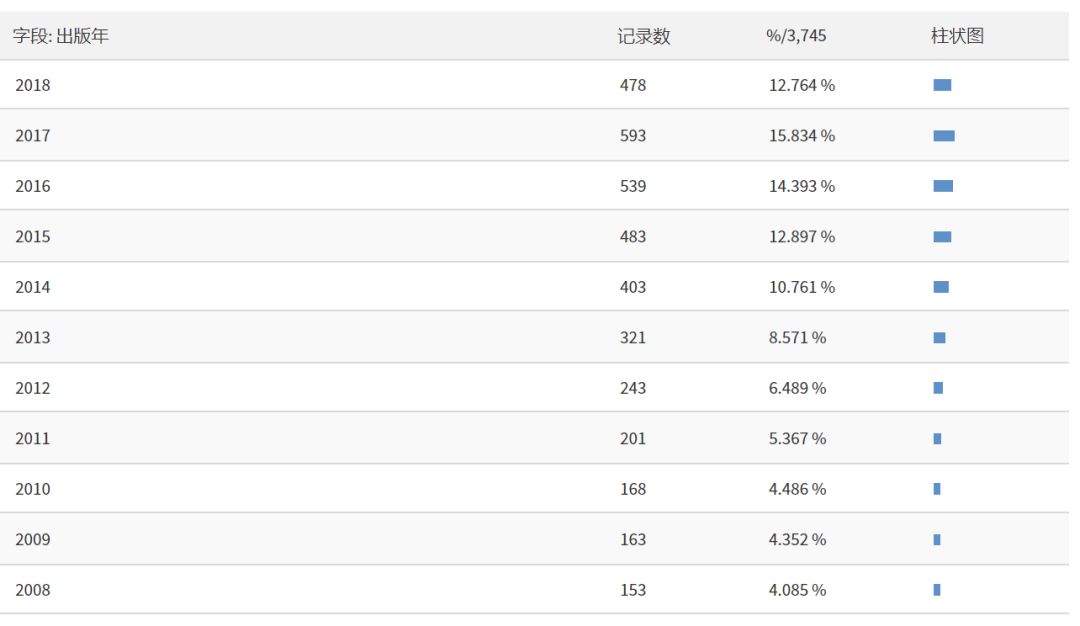The height and width of the screenshot is (626, 1080).
Task: Click the %/3,745 column header
Action: [x=796, y=36]
